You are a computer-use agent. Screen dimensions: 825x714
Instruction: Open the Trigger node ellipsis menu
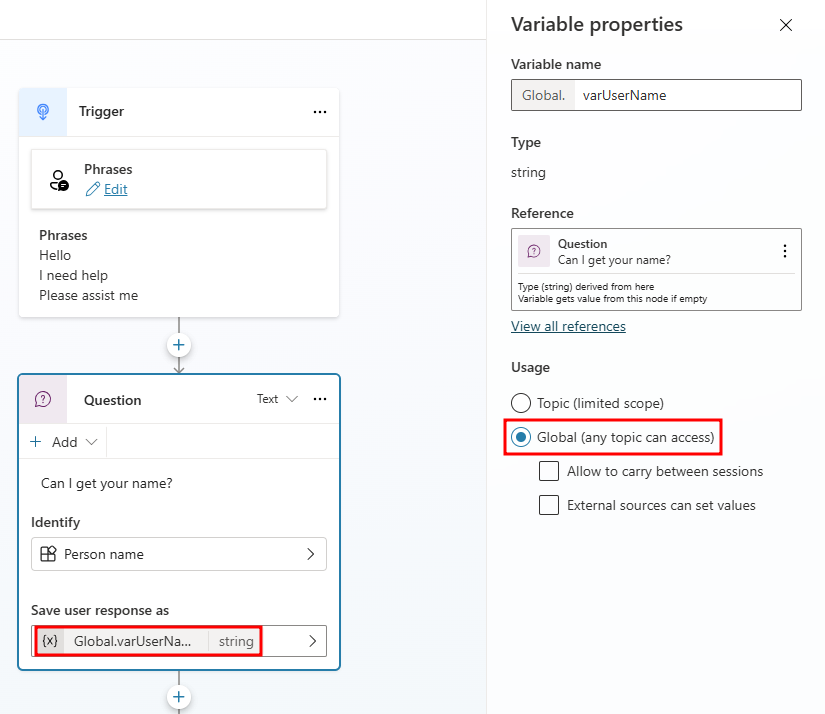(x=320, y=112)
